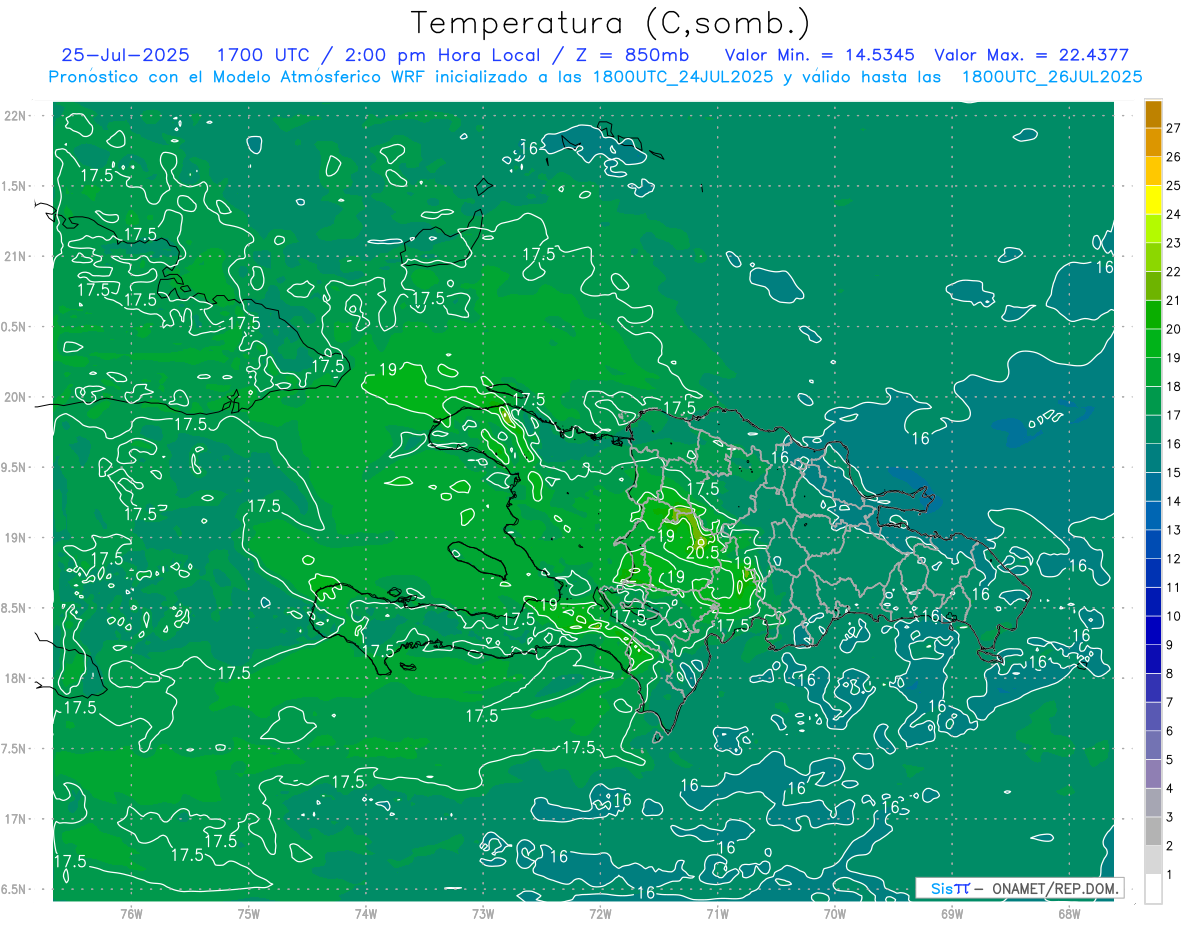Image resolution: width=1200 pixels, height=927 pixels.
Task: Pick the teal legend color between 15 and 16
Action: (1153, 459)
